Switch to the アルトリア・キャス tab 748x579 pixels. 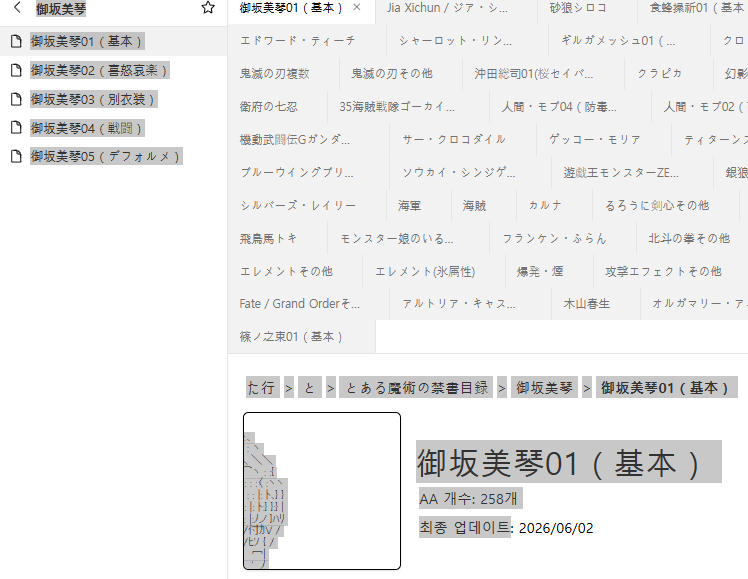pos(470,304)
